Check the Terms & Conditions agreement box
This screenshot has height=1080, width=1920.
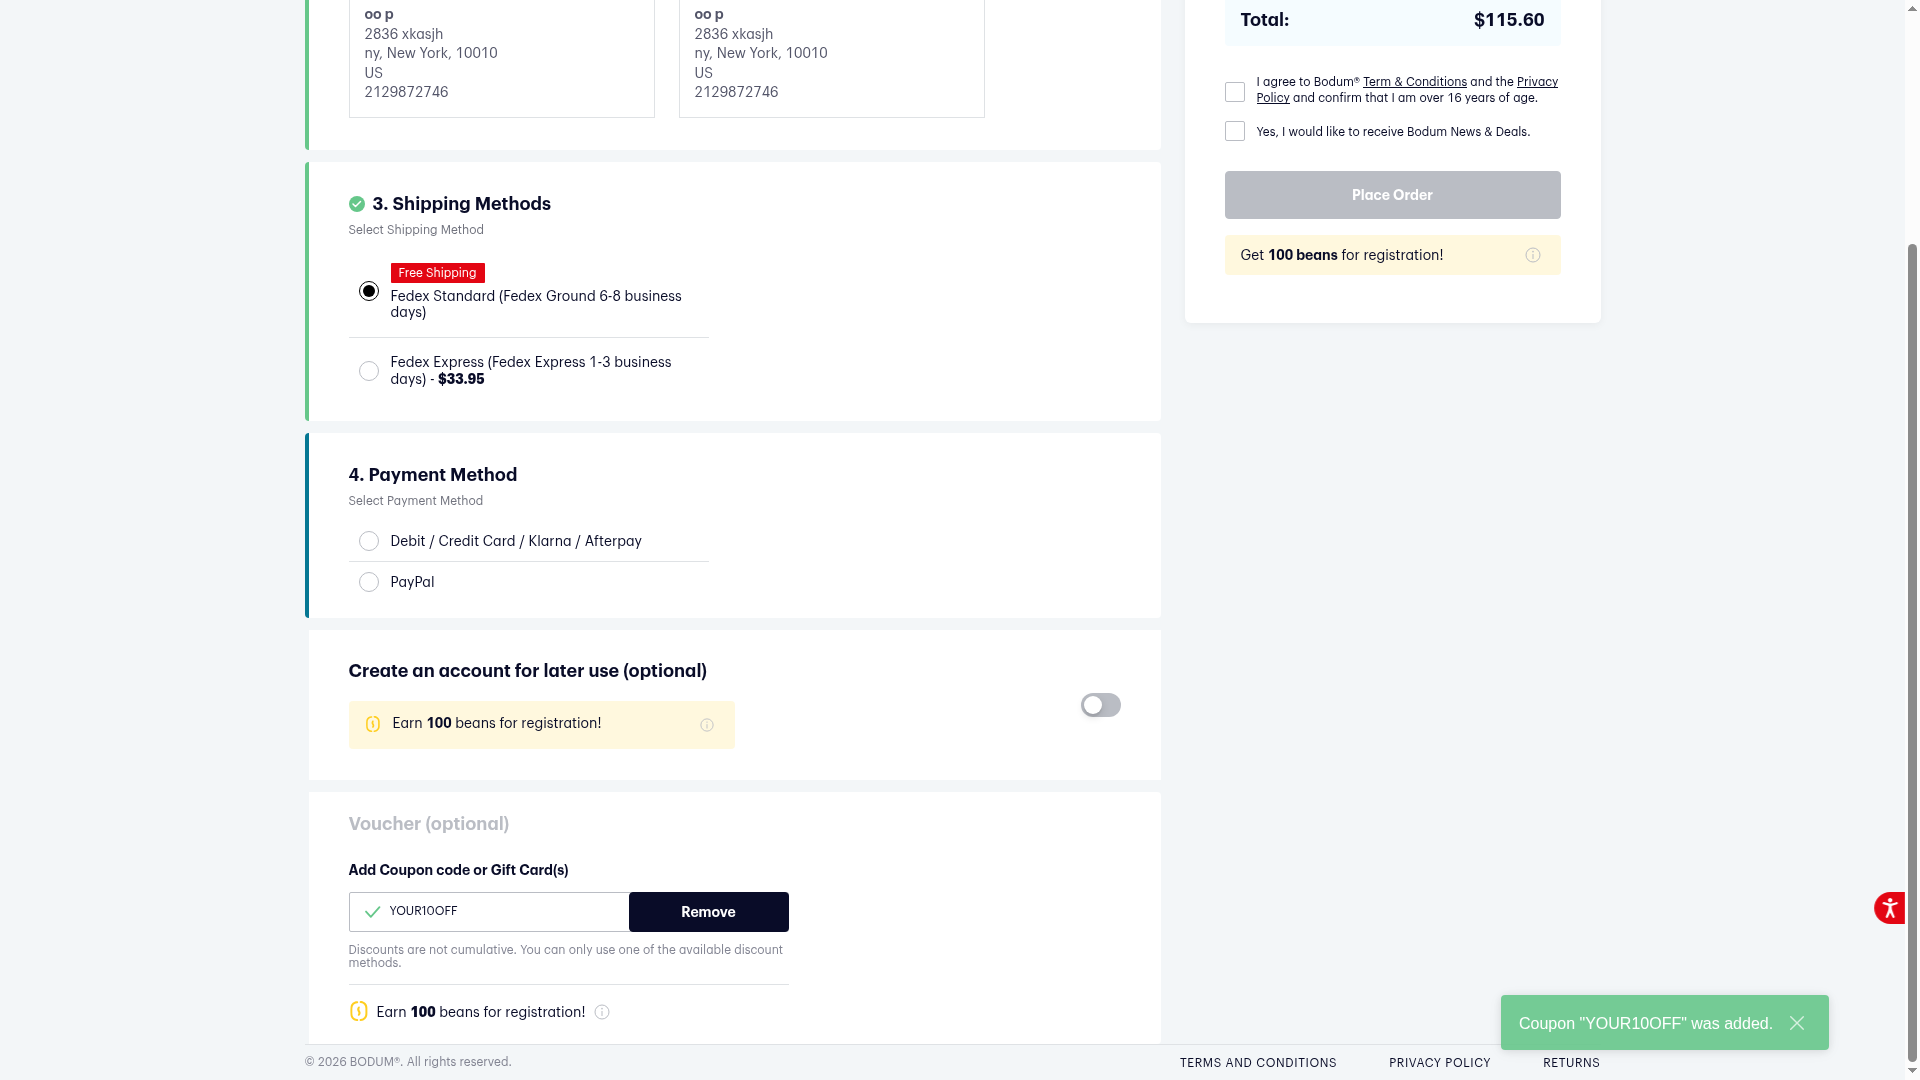pyautogui.click(x=1235, y=92)
